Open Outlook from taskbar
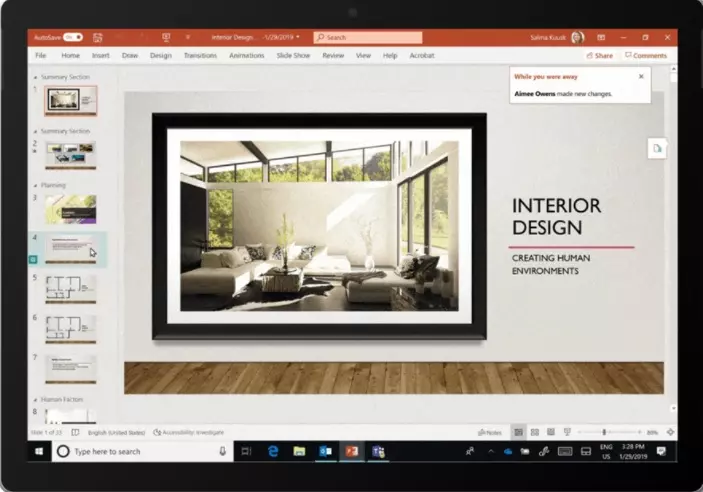Screen dimensions: 703x492 (x=325, y=451)
